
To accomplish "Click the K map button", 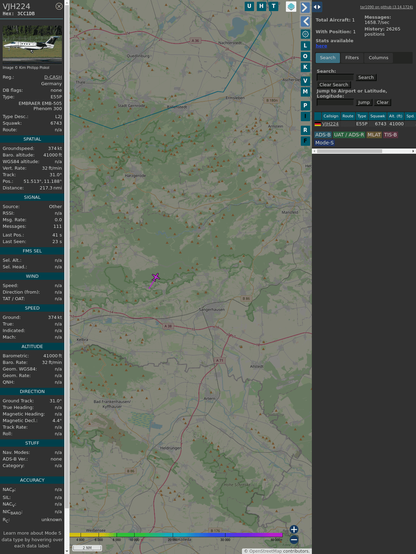I will (x=305, y=67).
